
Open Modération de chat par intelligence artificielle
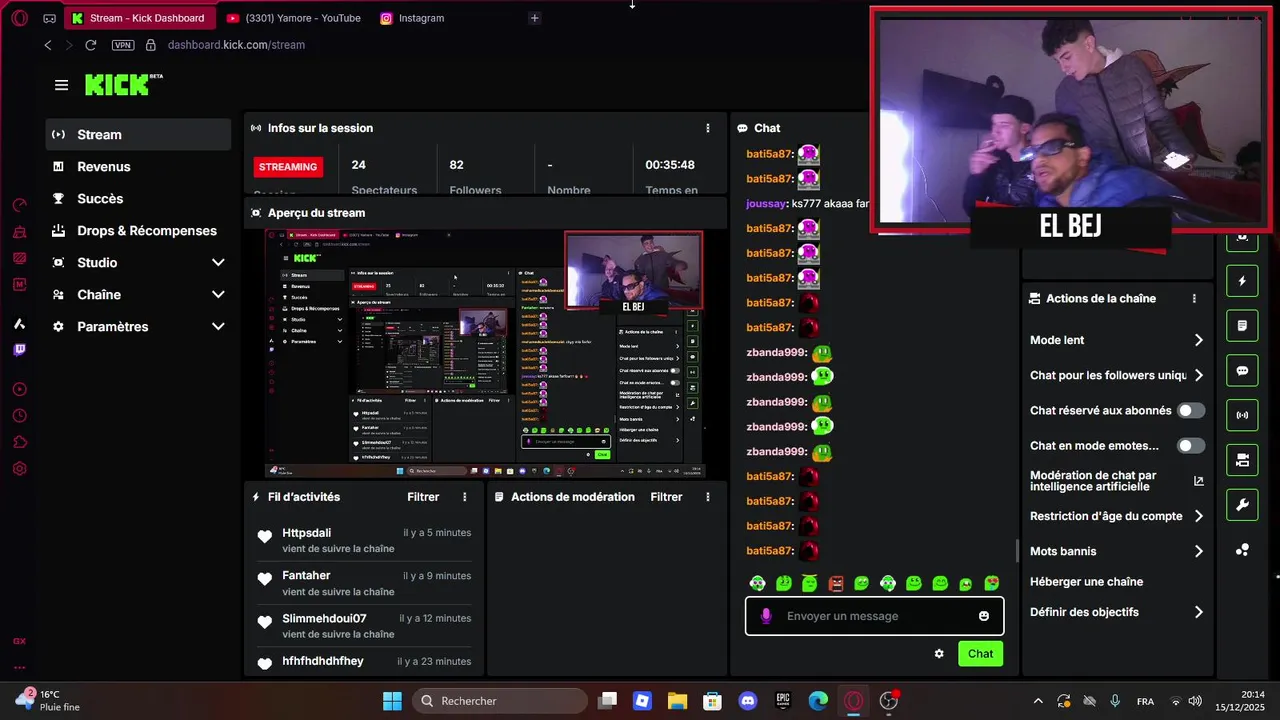click(x=1116, y=481)
